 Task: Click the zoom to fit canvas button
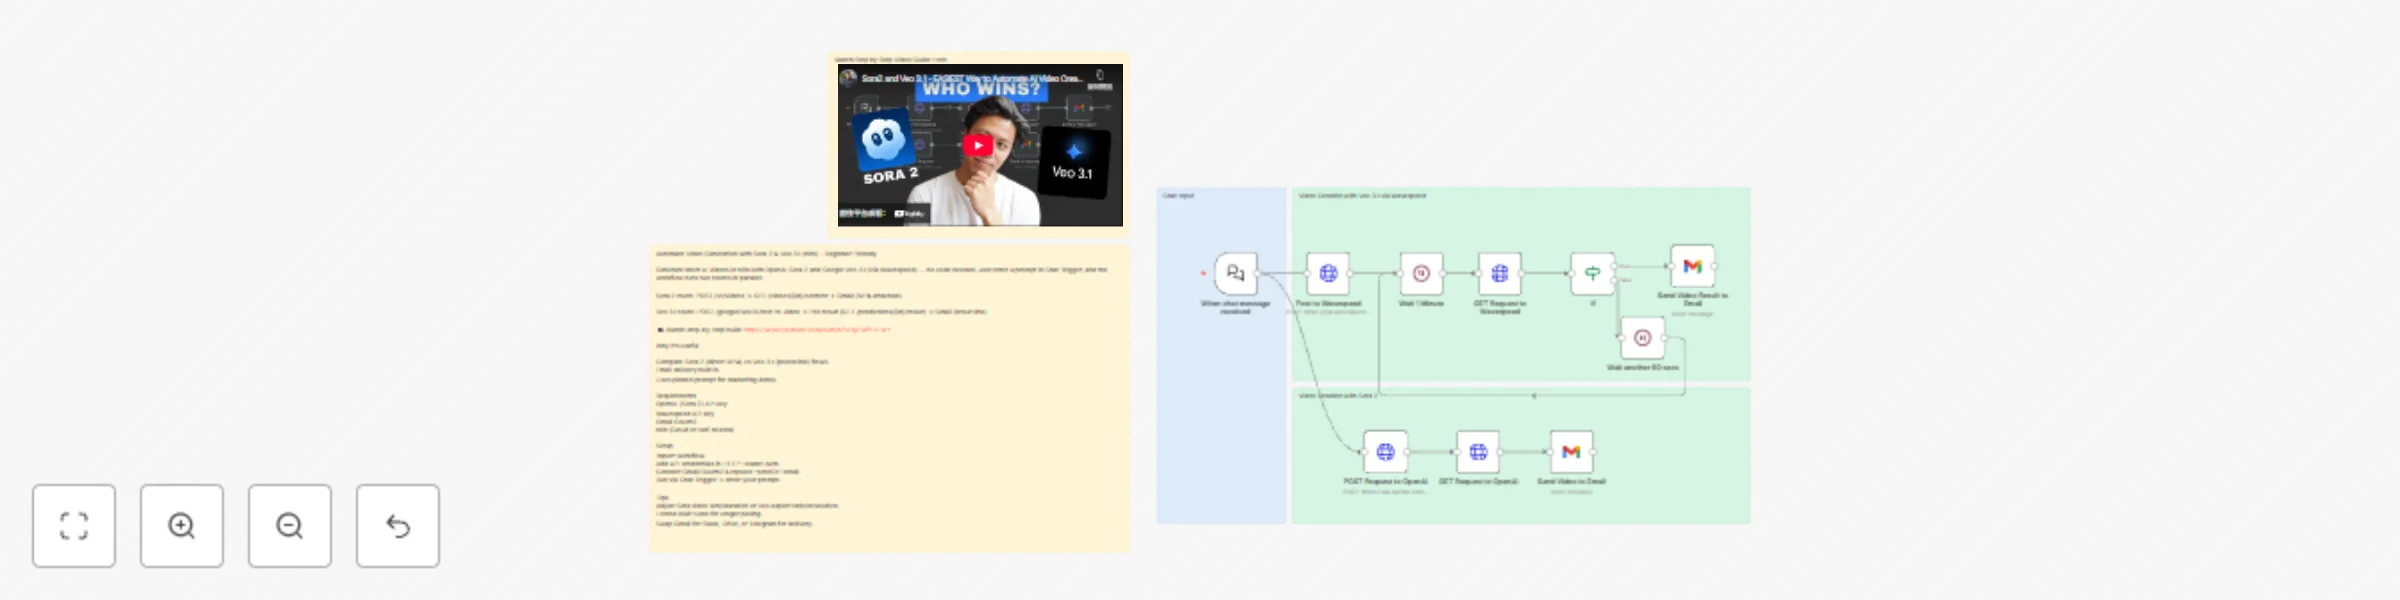tap(74, 526)
